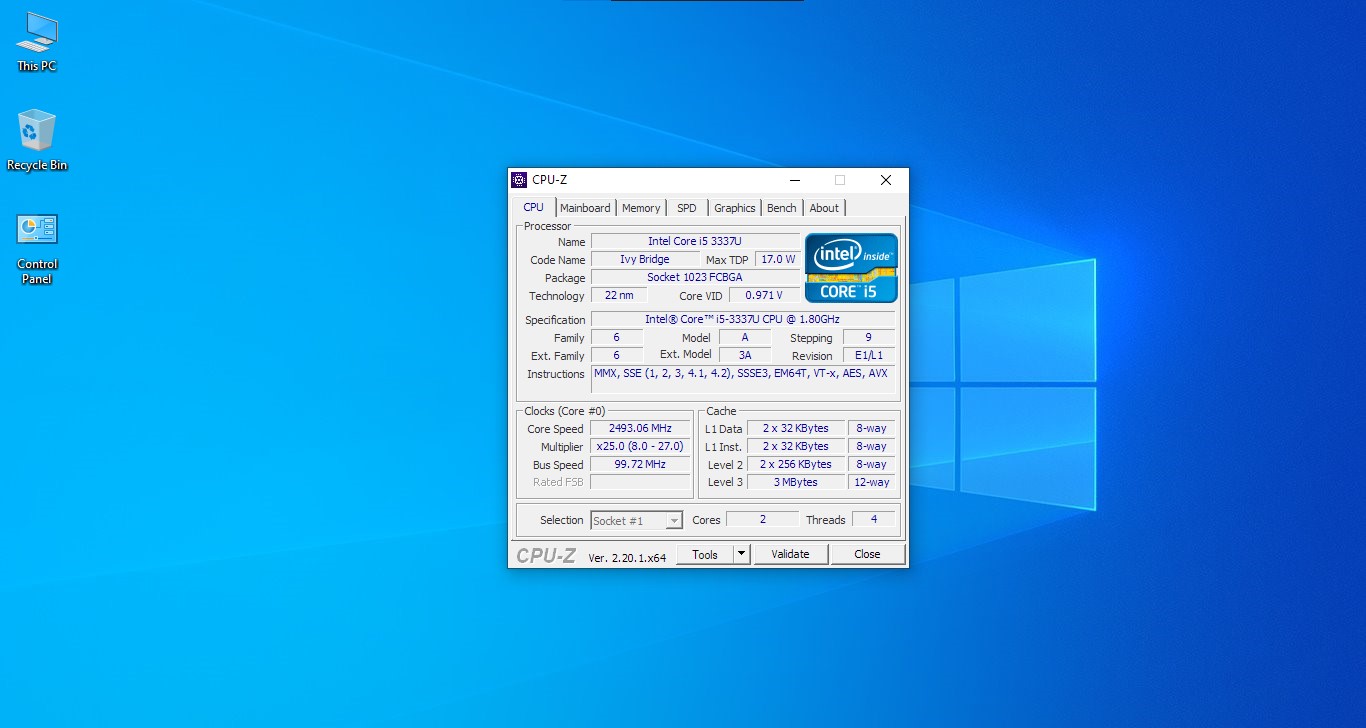This screenshot has width=1366, height=728.
Task: Click the 12-way Level 3 associativity value
Action: point(871,482)
